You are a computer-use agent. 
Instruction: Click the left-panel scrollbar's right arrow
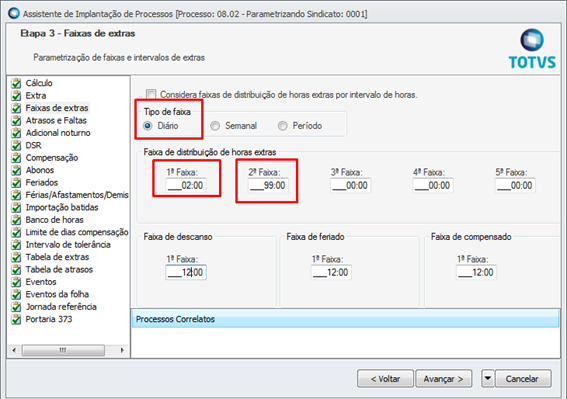122,350
